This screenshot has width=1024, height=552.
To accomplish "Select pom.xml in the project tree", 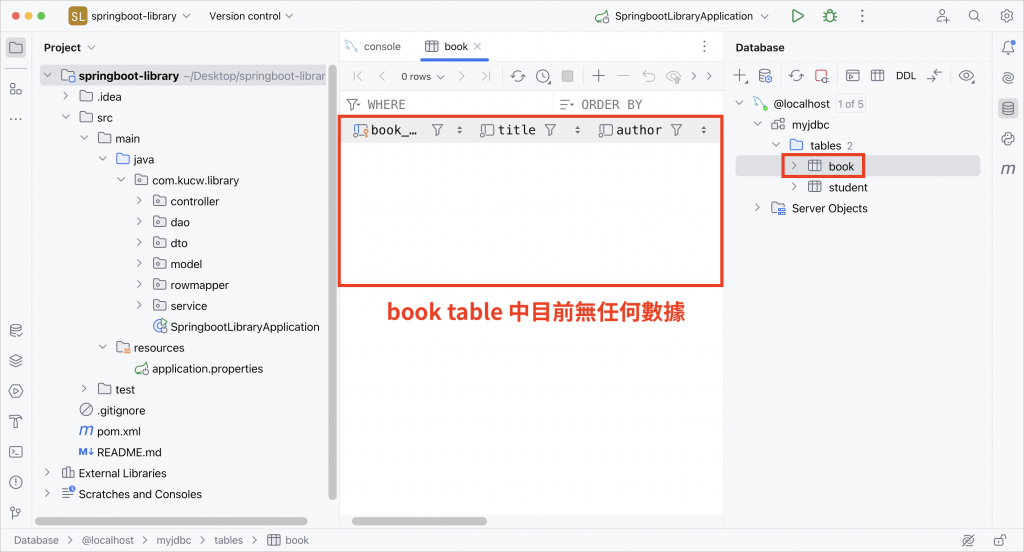I will (x=110, y=432).
